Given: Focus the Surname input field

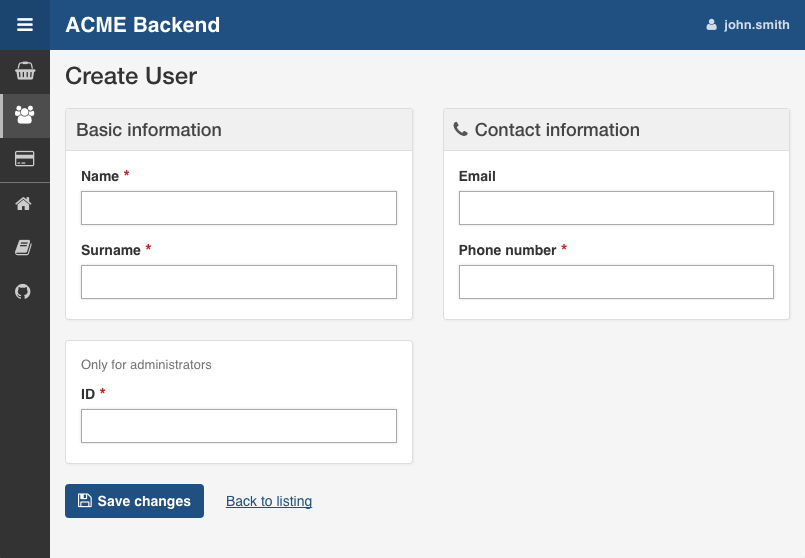Looking at the screenshot, I should [x=239, y=282].
